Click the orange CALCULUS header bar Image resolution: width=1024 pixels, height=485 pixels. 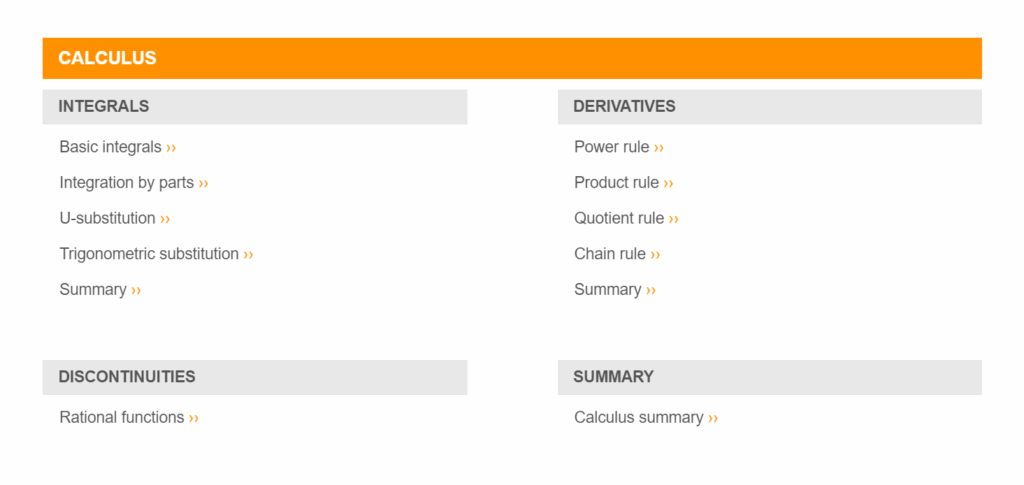[x=512, y=58]
